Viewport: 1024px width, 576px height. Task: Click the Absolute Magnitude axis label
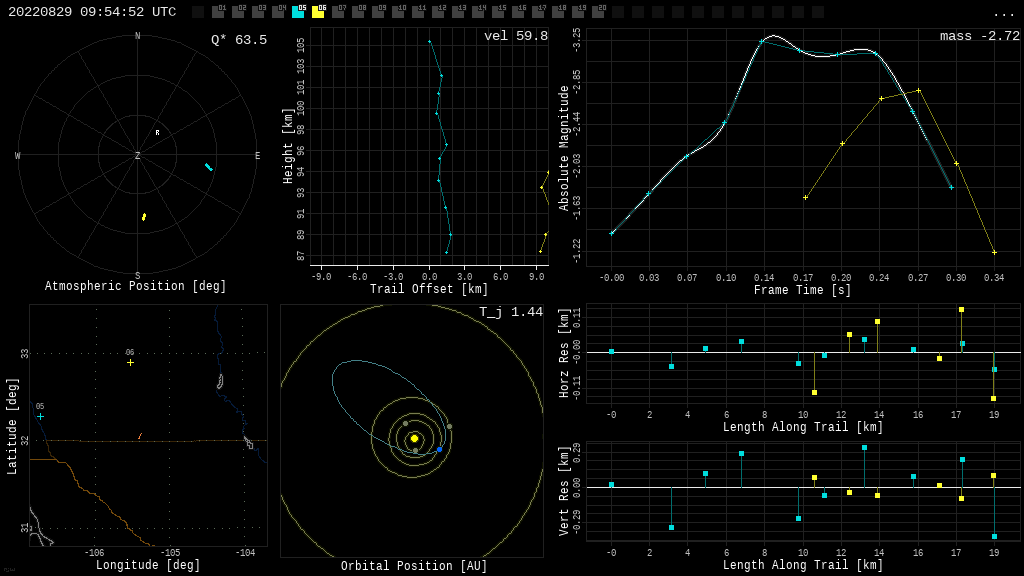(x=564, y=148)
